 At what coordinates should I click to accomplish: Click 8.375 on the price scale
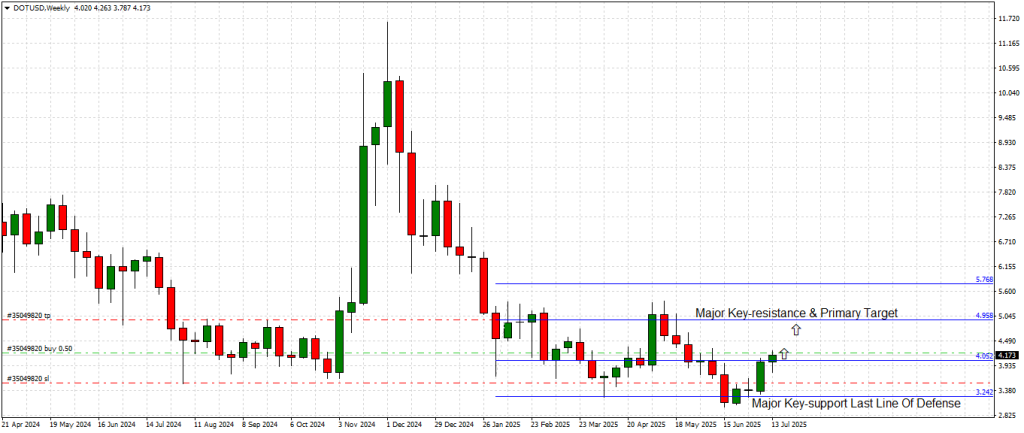point(1009,168)
